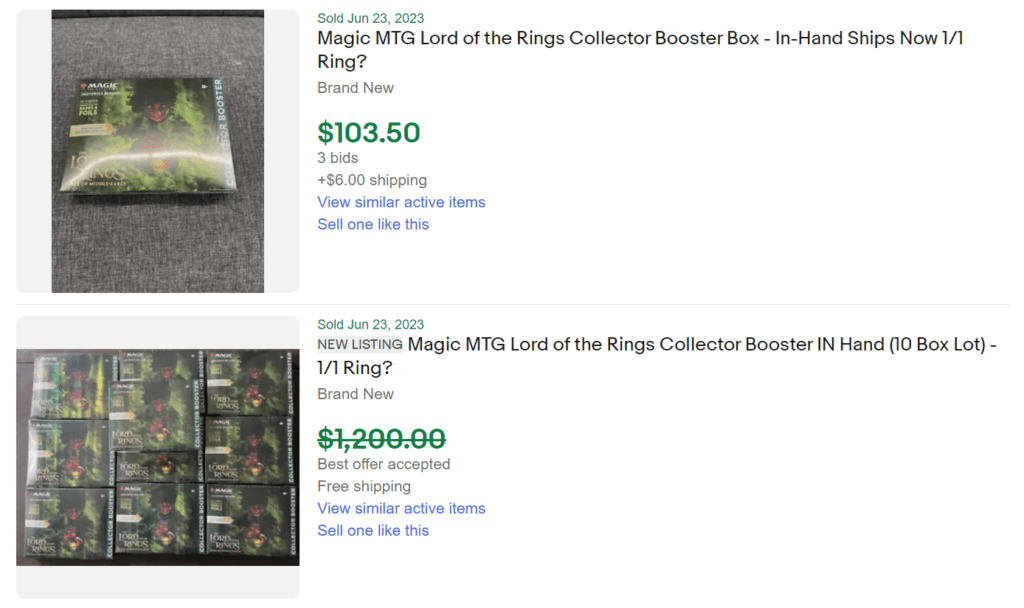Click Brand New condition on first listing
Image resolution: width=1024 pixels, height=608 pixels.
[x=355, y=88]
